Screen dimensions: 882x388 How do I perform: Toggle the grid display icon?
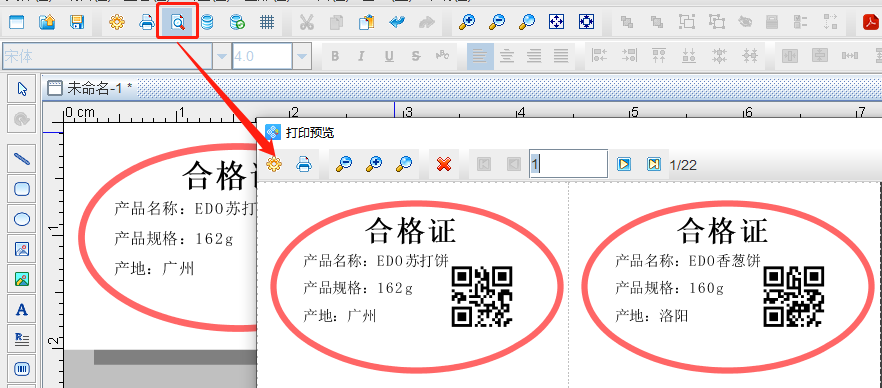pos(267,22)
